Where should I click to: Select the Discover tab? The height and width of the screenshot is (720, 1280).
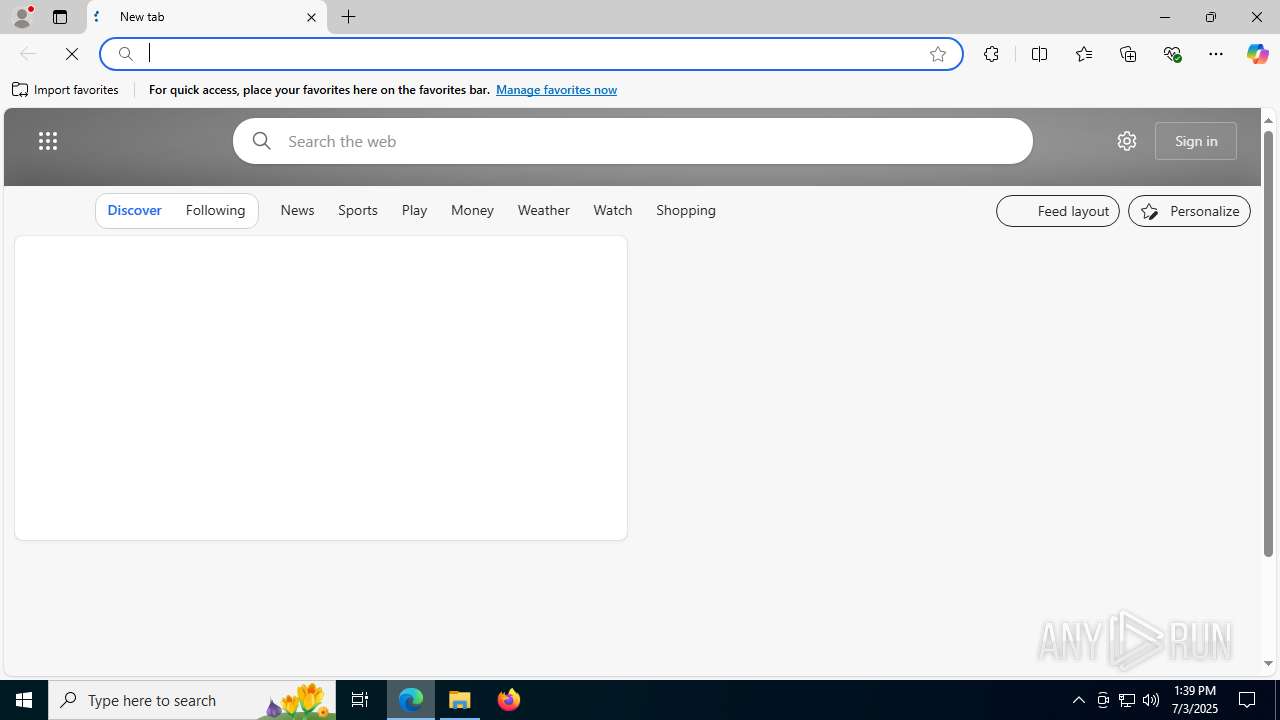tap(134, 210)
